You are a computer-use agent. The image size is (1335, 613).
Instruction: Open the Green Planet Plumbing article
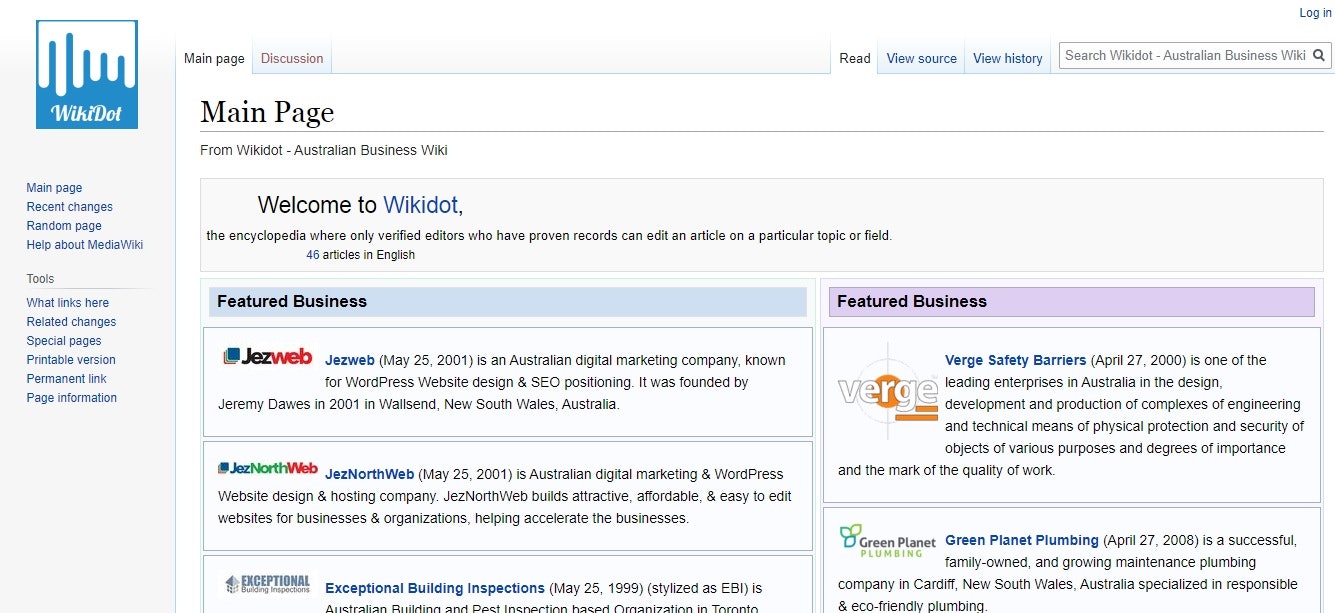(1022, 539)
